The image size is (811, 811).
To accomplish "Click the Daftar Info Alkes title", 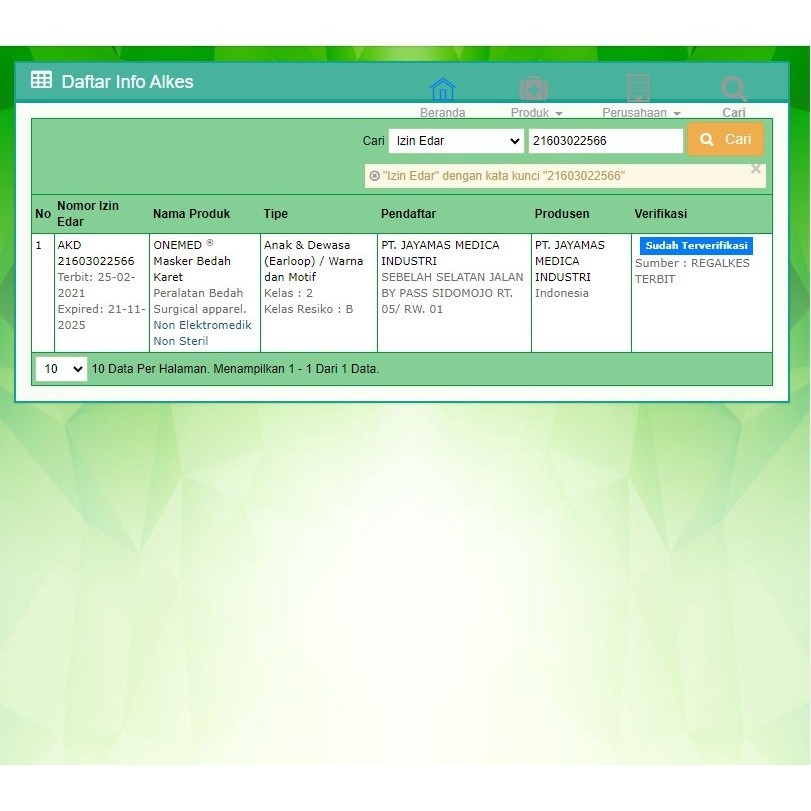I will pyautogui.click(x=127, y=82).
